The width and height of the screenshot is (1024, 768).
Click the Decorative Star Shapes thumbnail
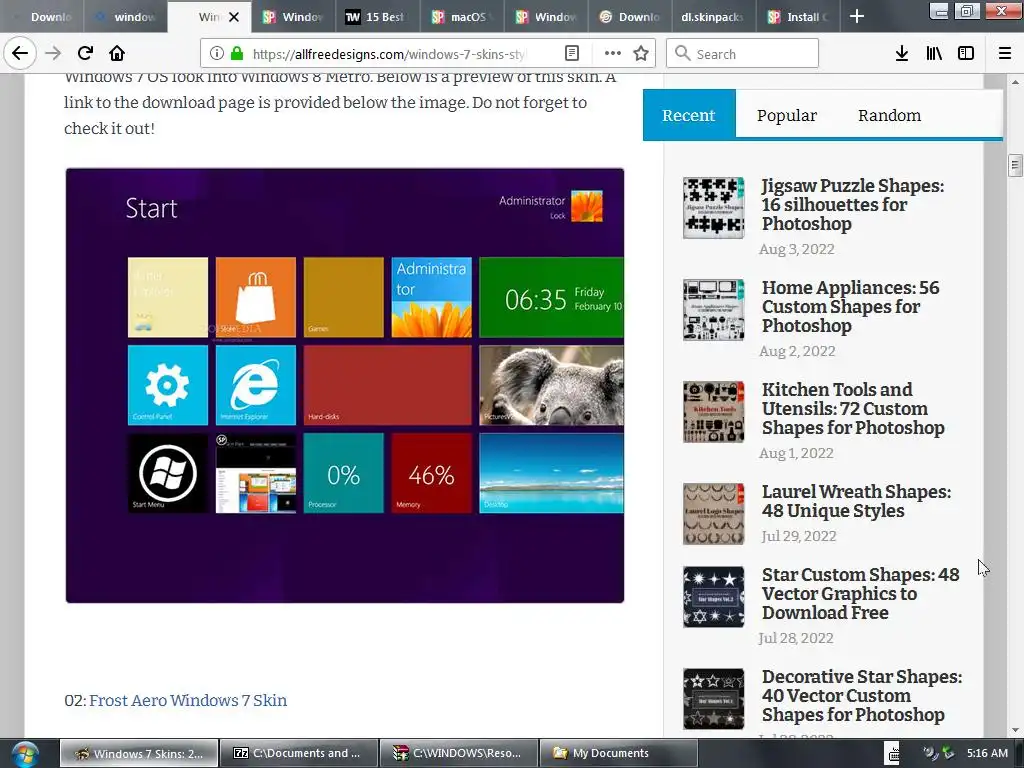[713, 699]
